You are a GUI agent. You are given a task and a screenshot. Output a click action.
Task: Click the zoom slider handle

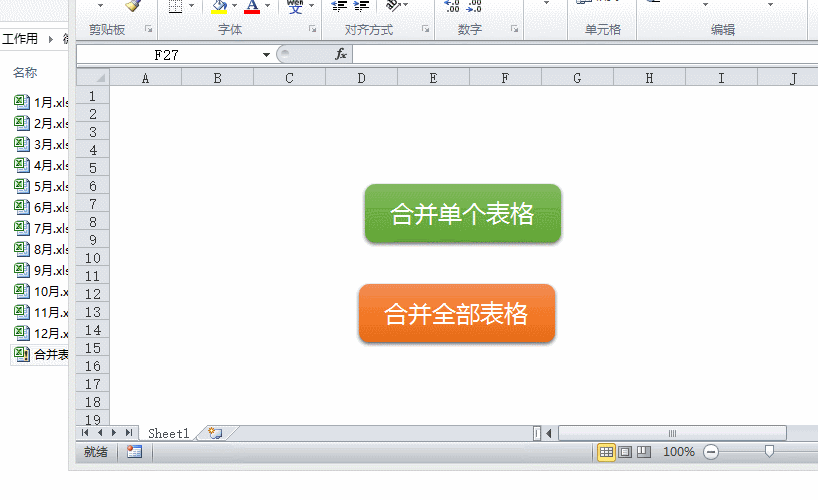click(x=768, y=452)
